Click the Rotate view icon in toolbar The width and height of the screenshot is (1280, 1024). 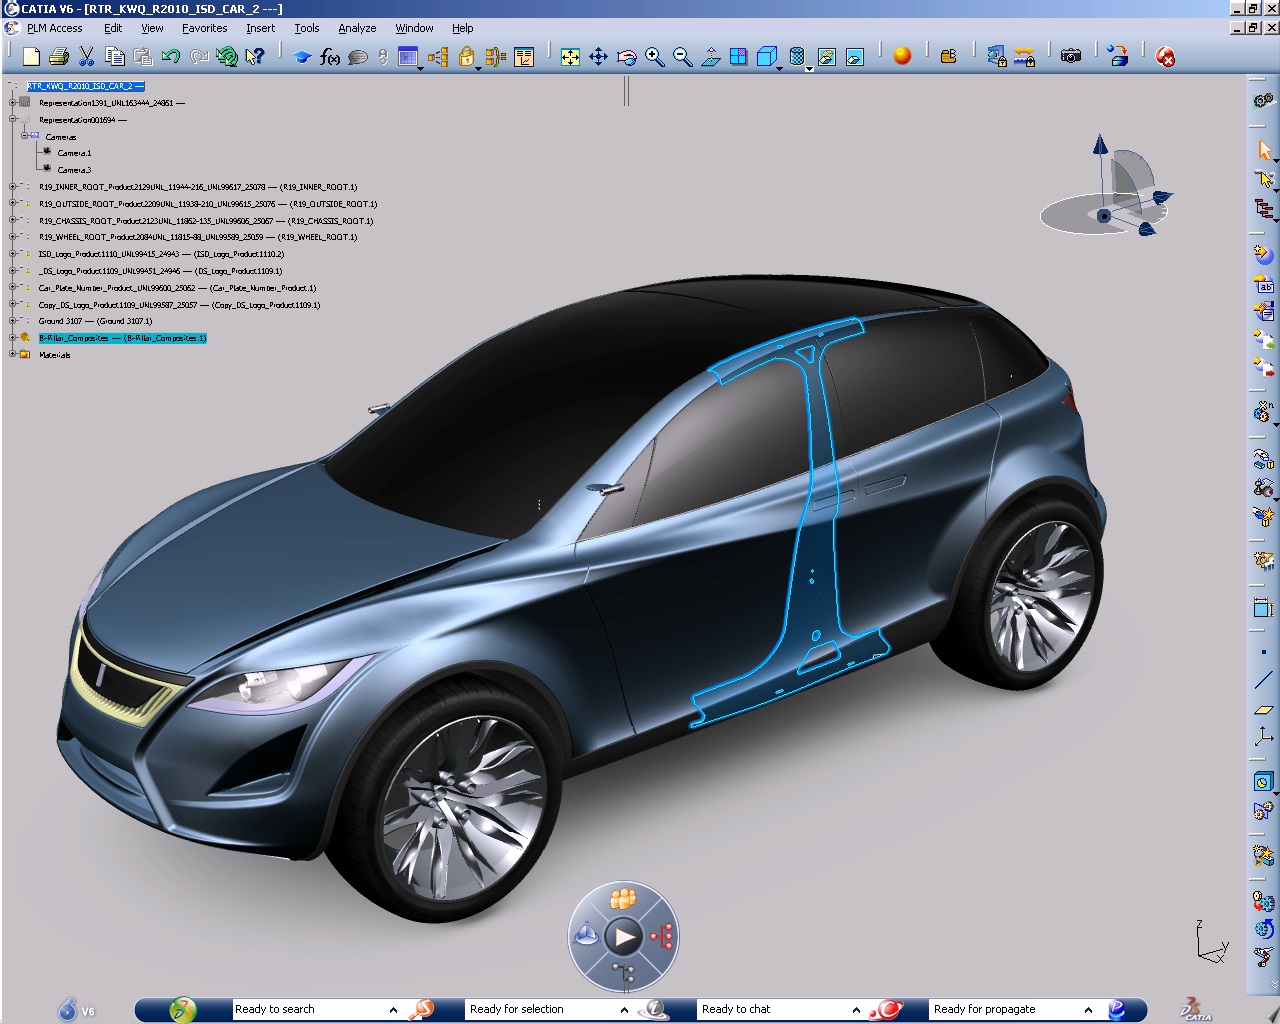click(627, 58)
